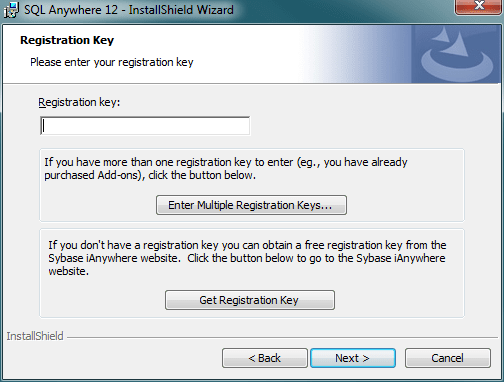This screenshot has height=382, width=504.
Task: Click the installer icon in title bar
Action: [x=11, y=10]
